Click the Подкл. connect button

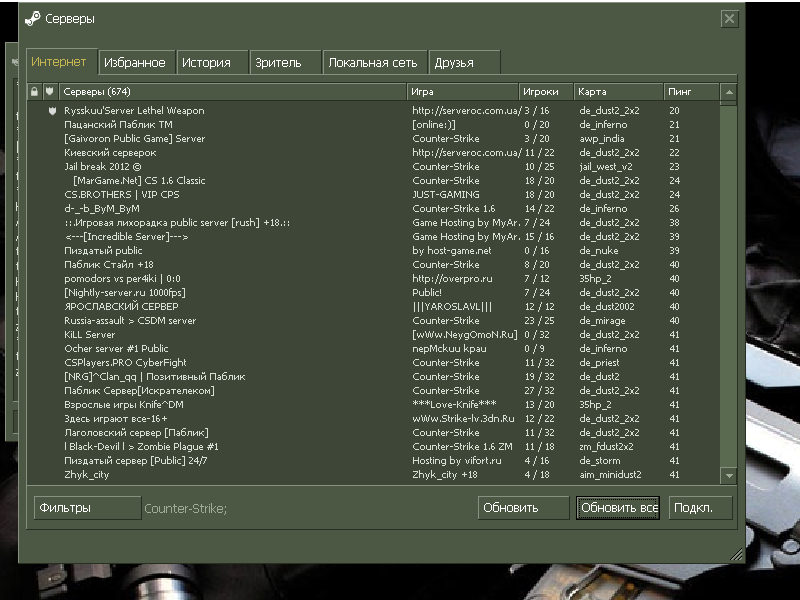click(x=700, y=508)
